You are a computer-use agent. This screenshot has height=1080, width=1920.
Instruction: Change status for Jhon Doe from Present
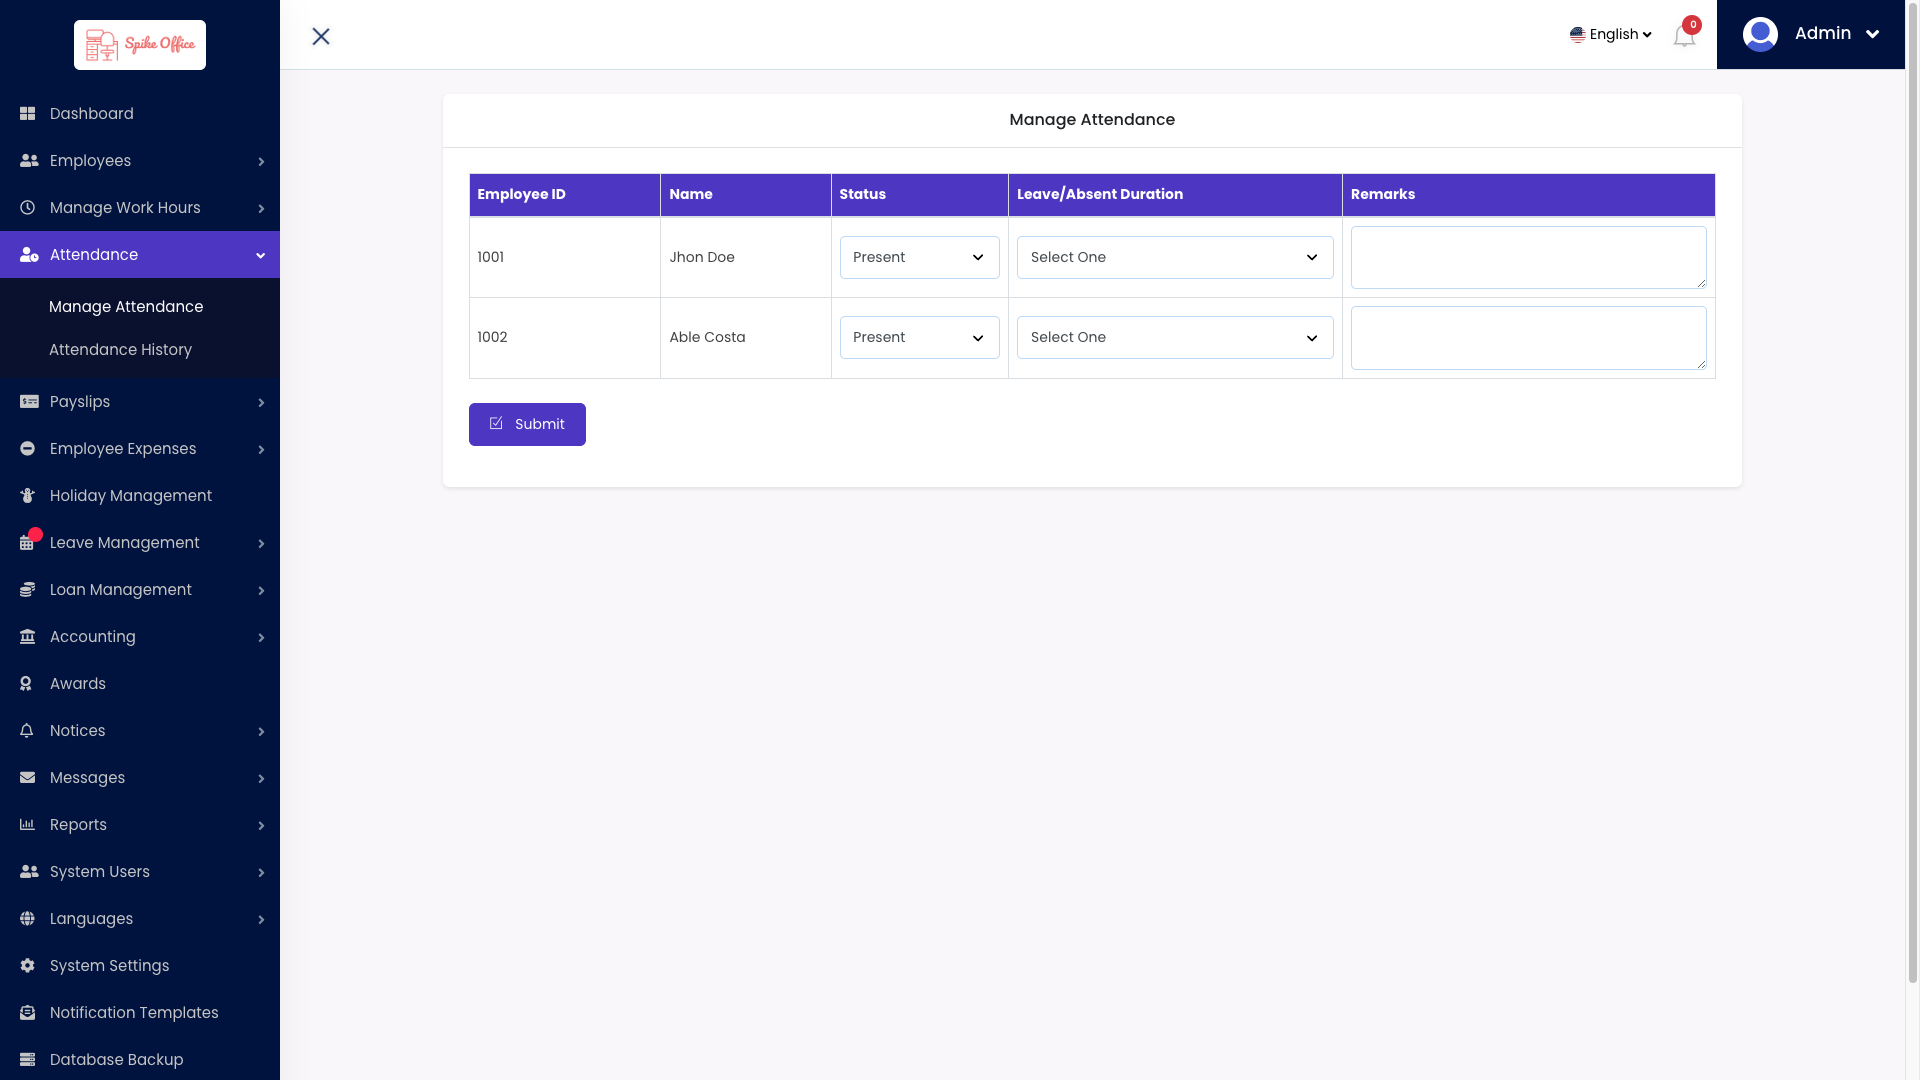point(918,257)
